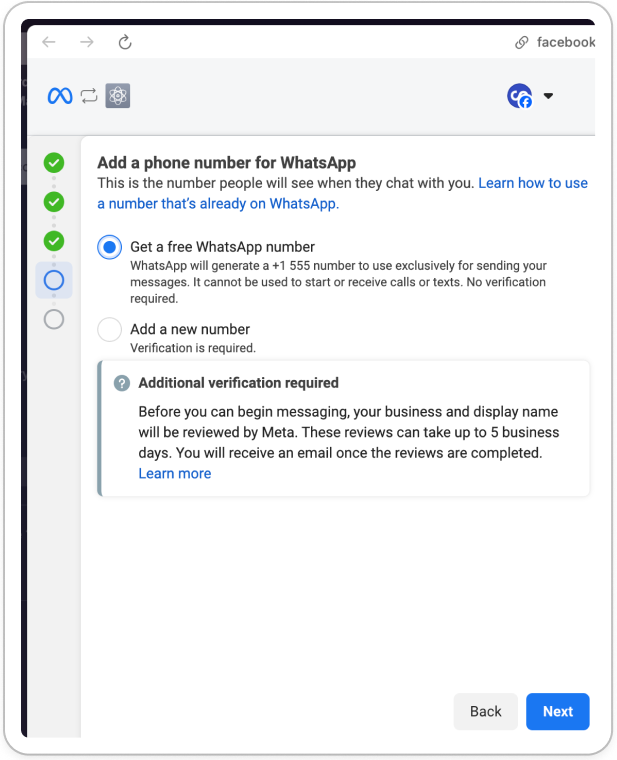Click the Meta infinity logo
Viewport: 617px width, 760px height.
[60, 96]
